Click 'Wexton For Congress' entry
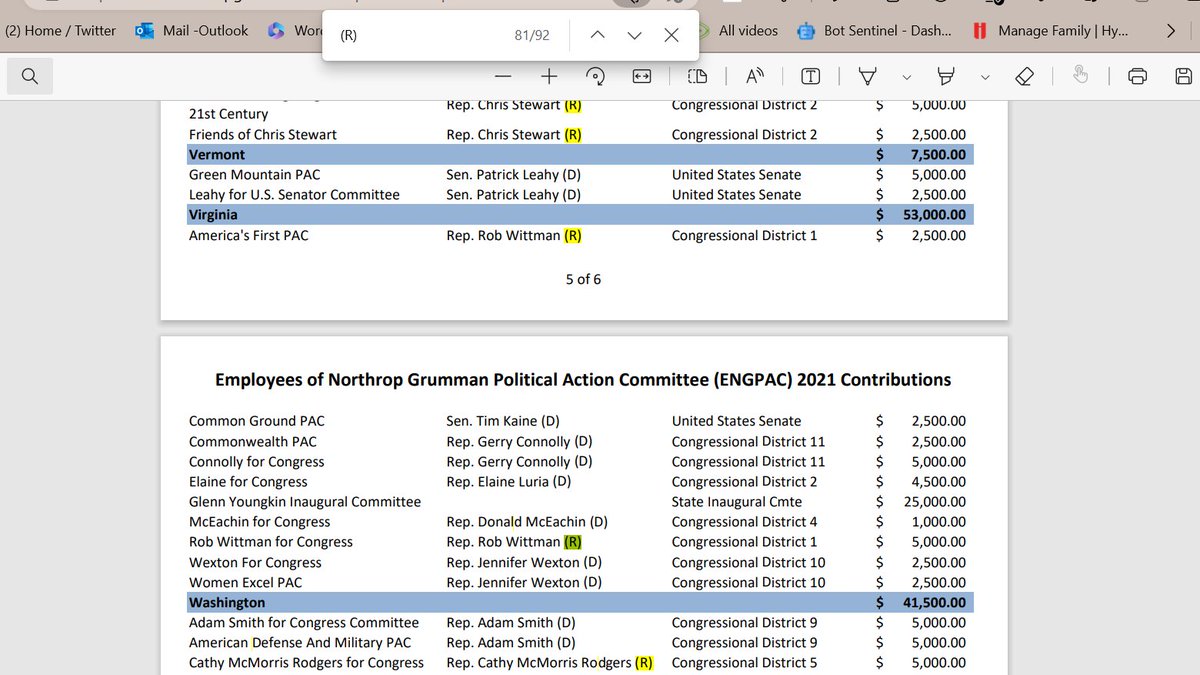Image resolution: width=1200 pixels, height=675 pixels. (255, 562)
